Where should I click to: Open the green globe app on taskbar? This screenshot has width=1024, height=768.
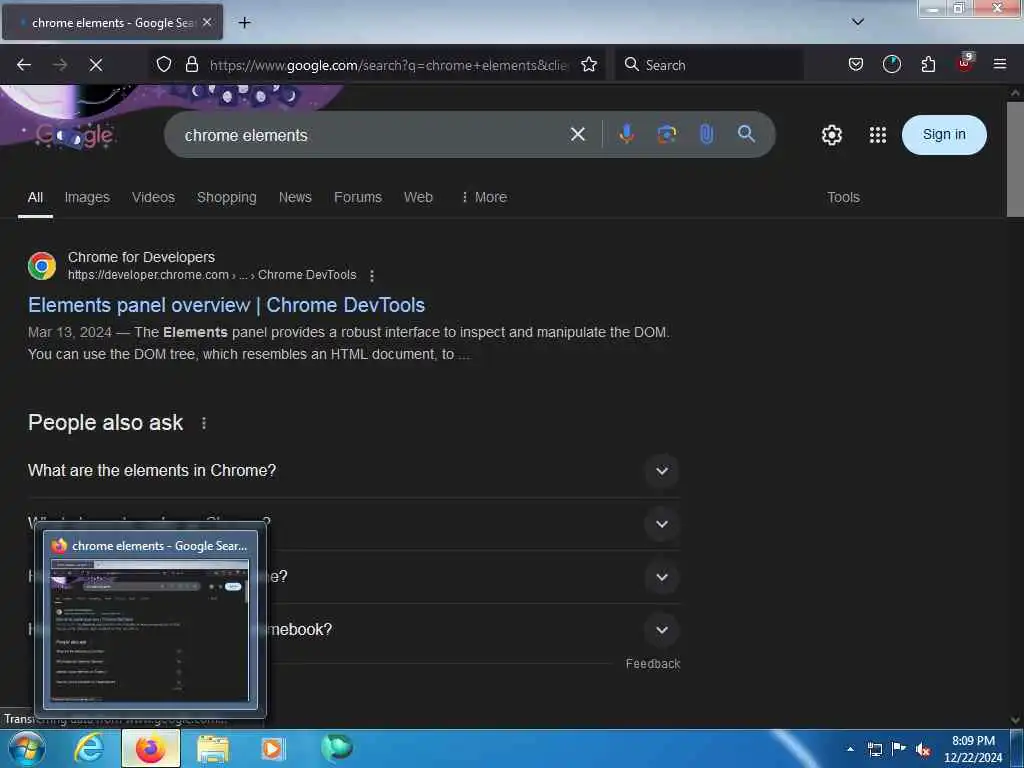(336, 748)
